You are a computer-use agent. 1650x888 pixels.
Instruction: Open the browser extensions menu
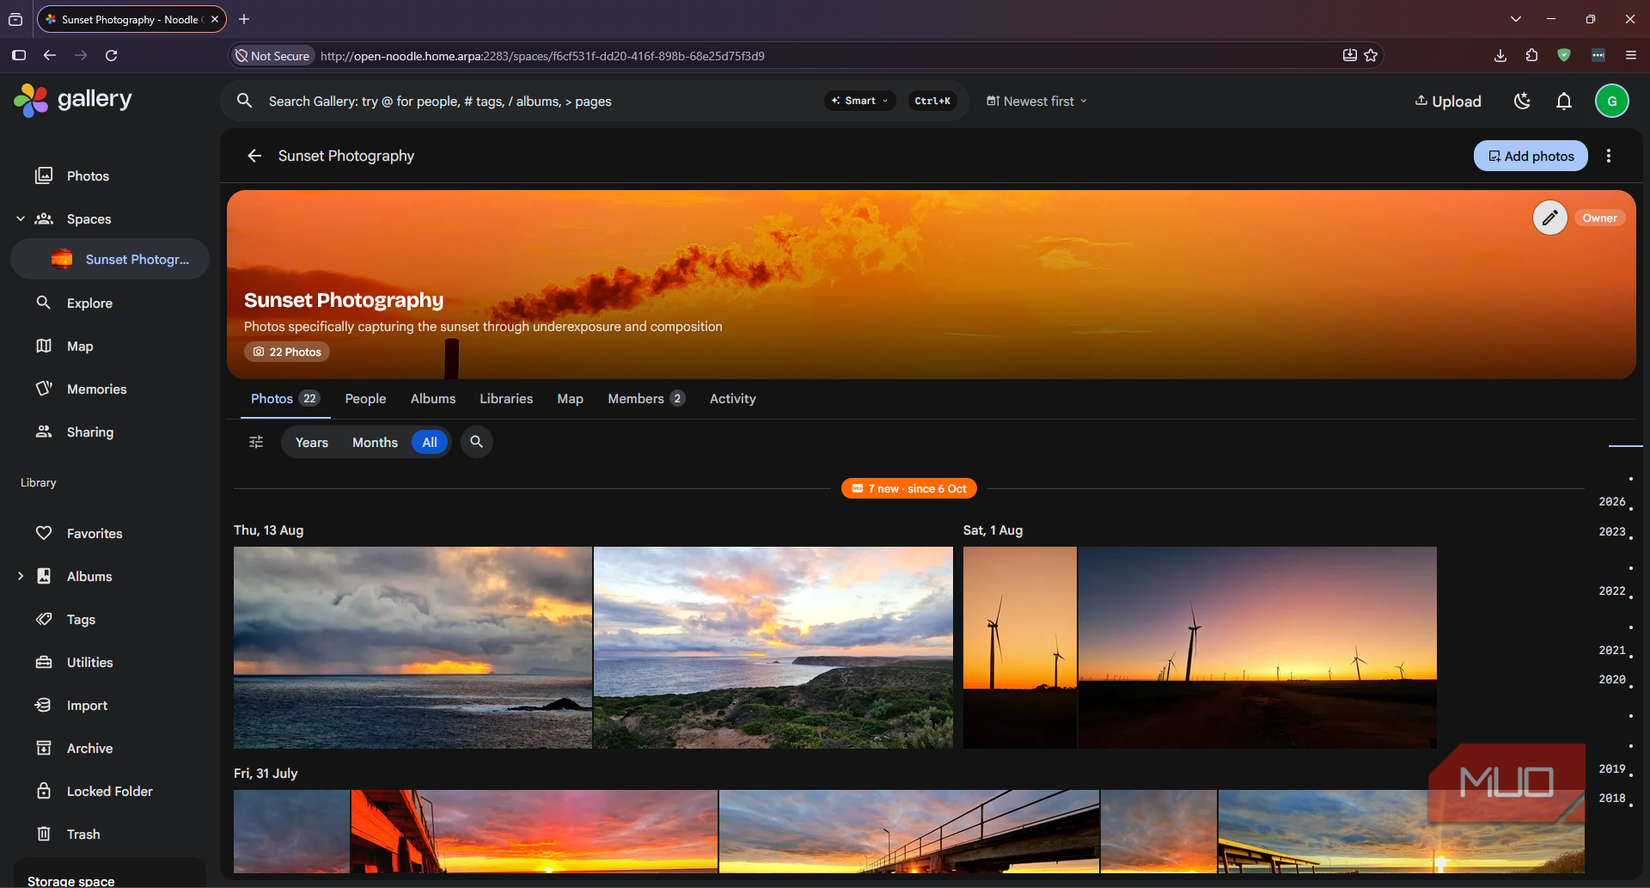coord(1532,56)
